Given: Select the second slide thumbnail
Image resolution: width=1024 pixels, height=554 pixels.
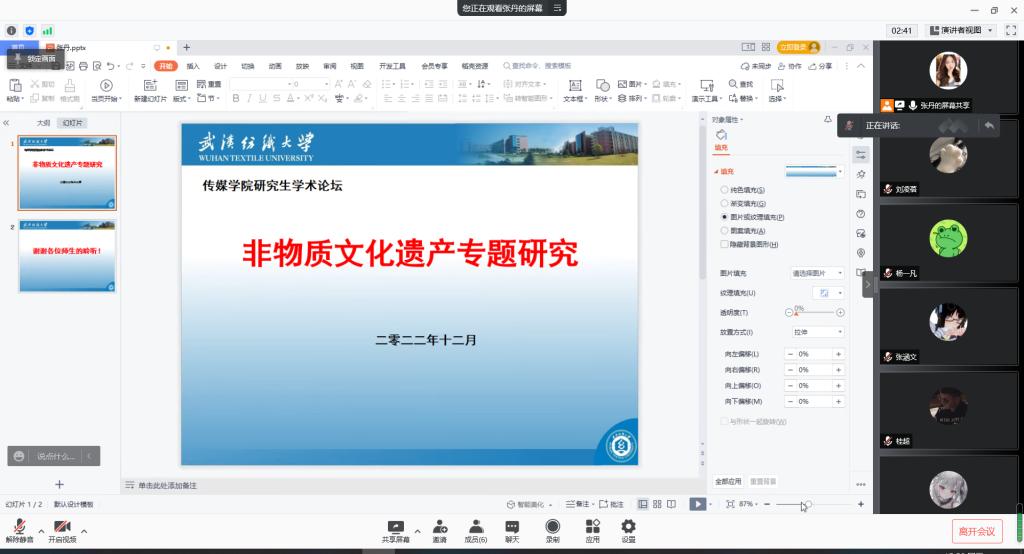Looking at the screenshot, I should pos(67,257).
